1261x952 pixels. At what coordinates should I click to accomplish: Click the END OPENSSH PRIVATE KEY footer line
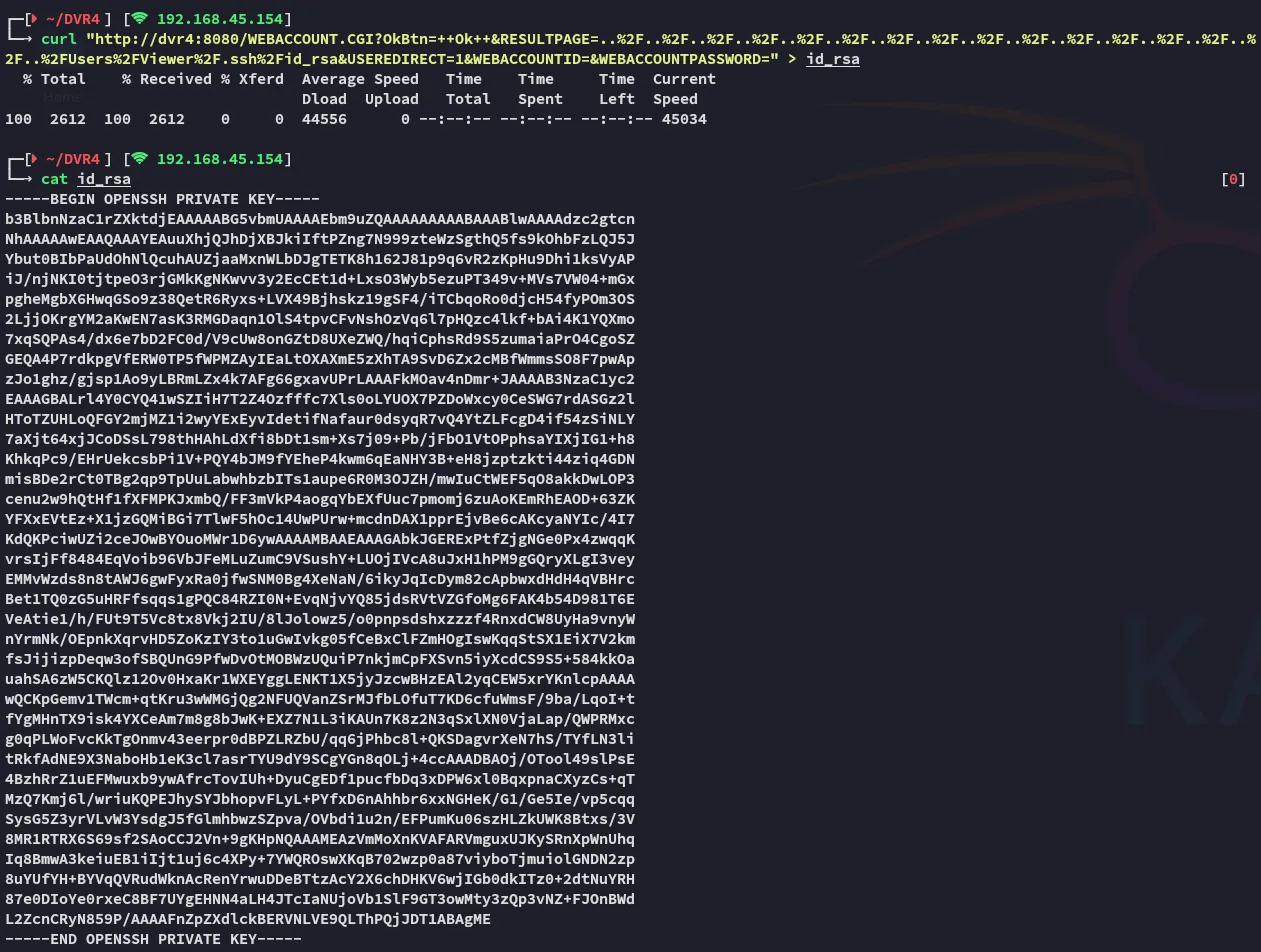[x=154, y=939]
